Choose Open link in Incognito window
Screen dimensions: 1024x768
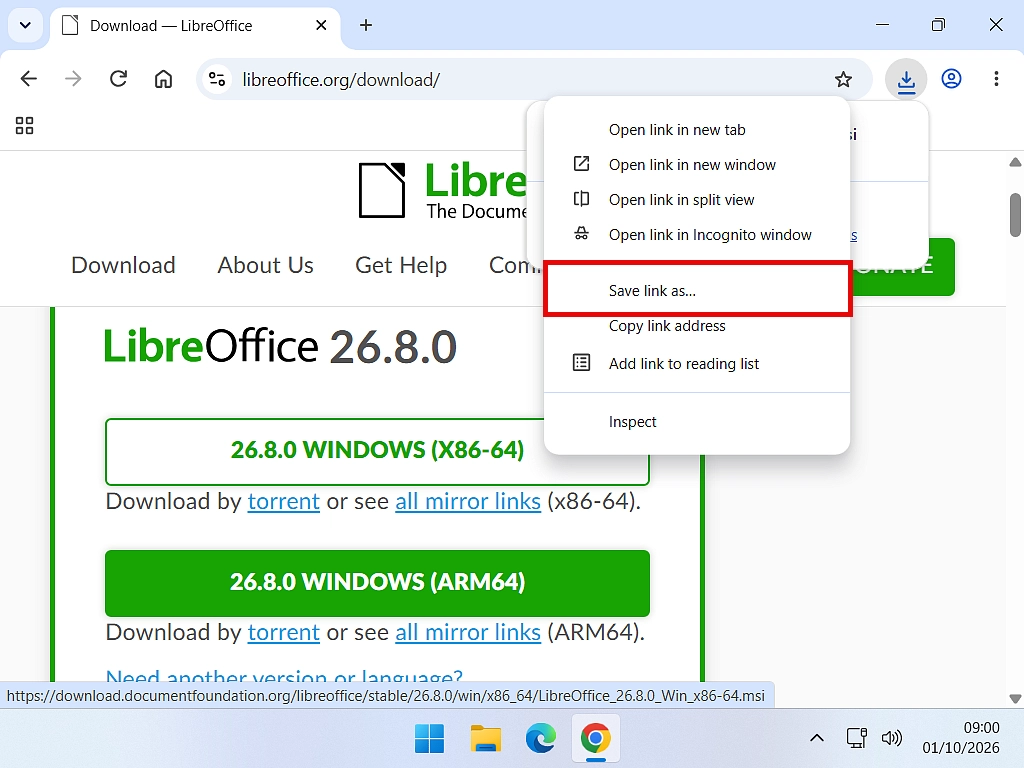tap(696, 235)
